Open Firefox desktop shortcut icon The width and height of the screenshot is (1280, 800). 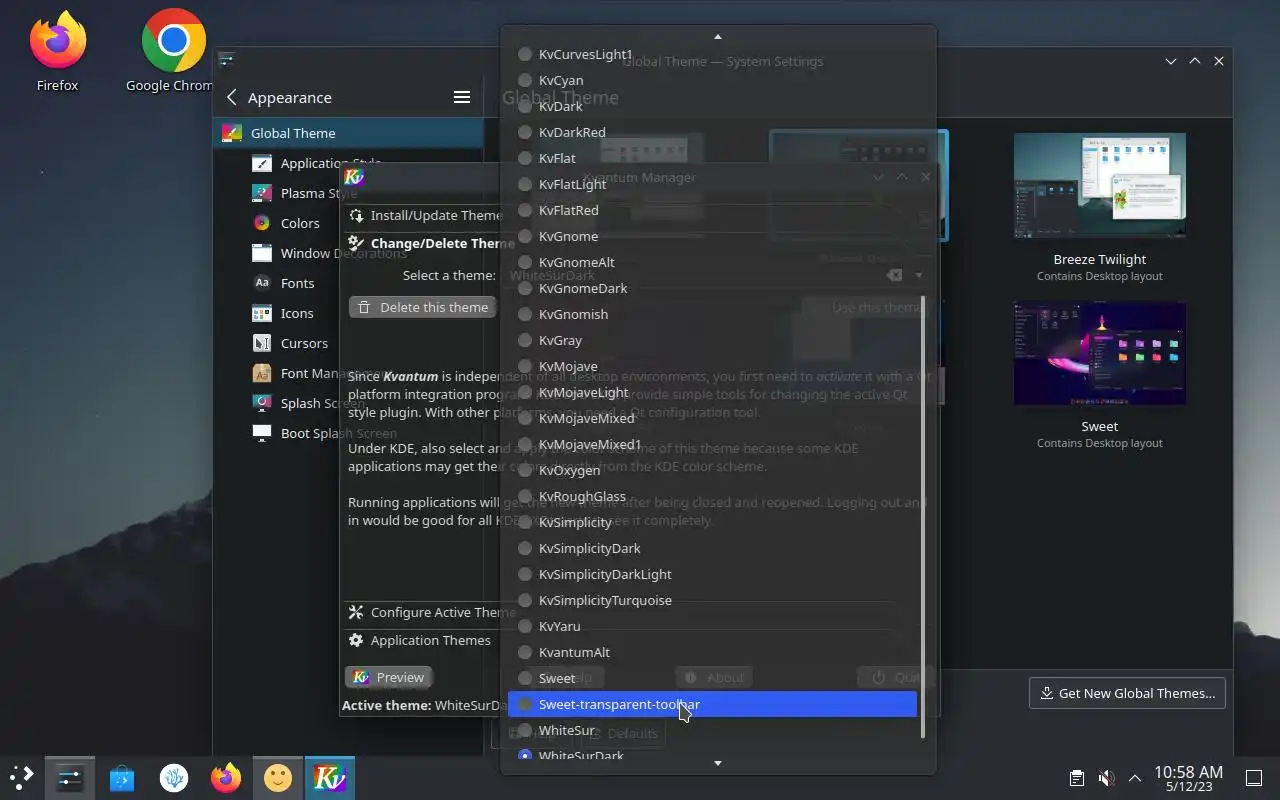57,41
